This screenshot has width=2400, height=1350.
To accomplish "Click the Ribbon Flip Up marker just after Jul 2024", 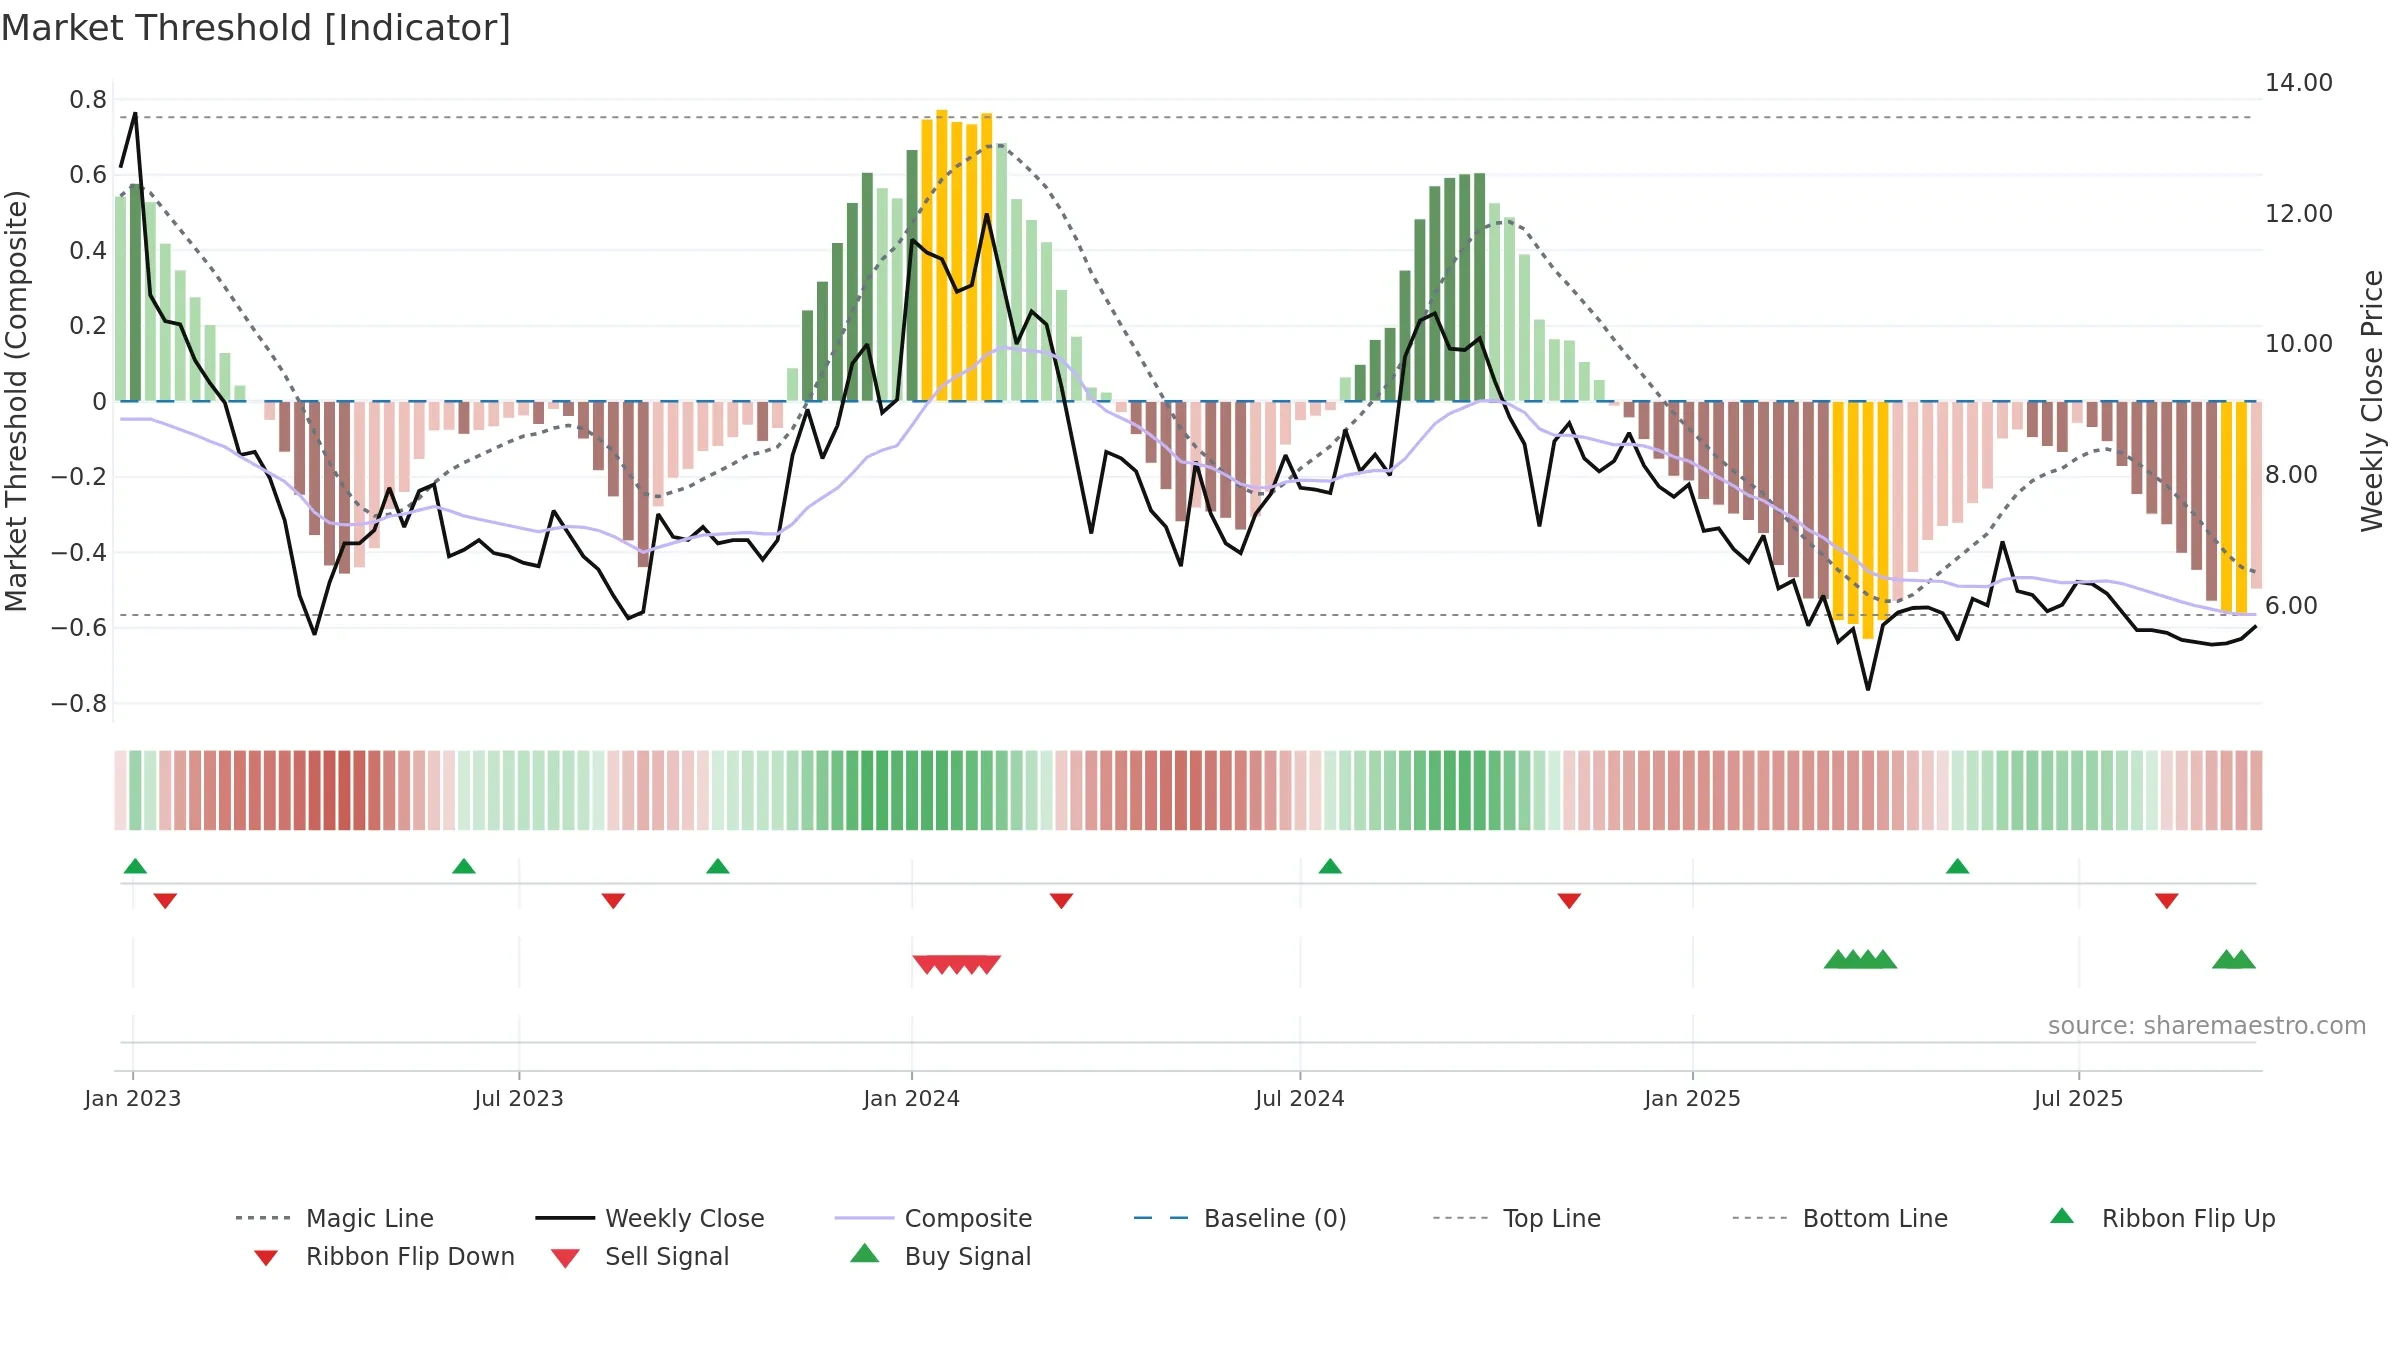I will [x=1330, y=866].
